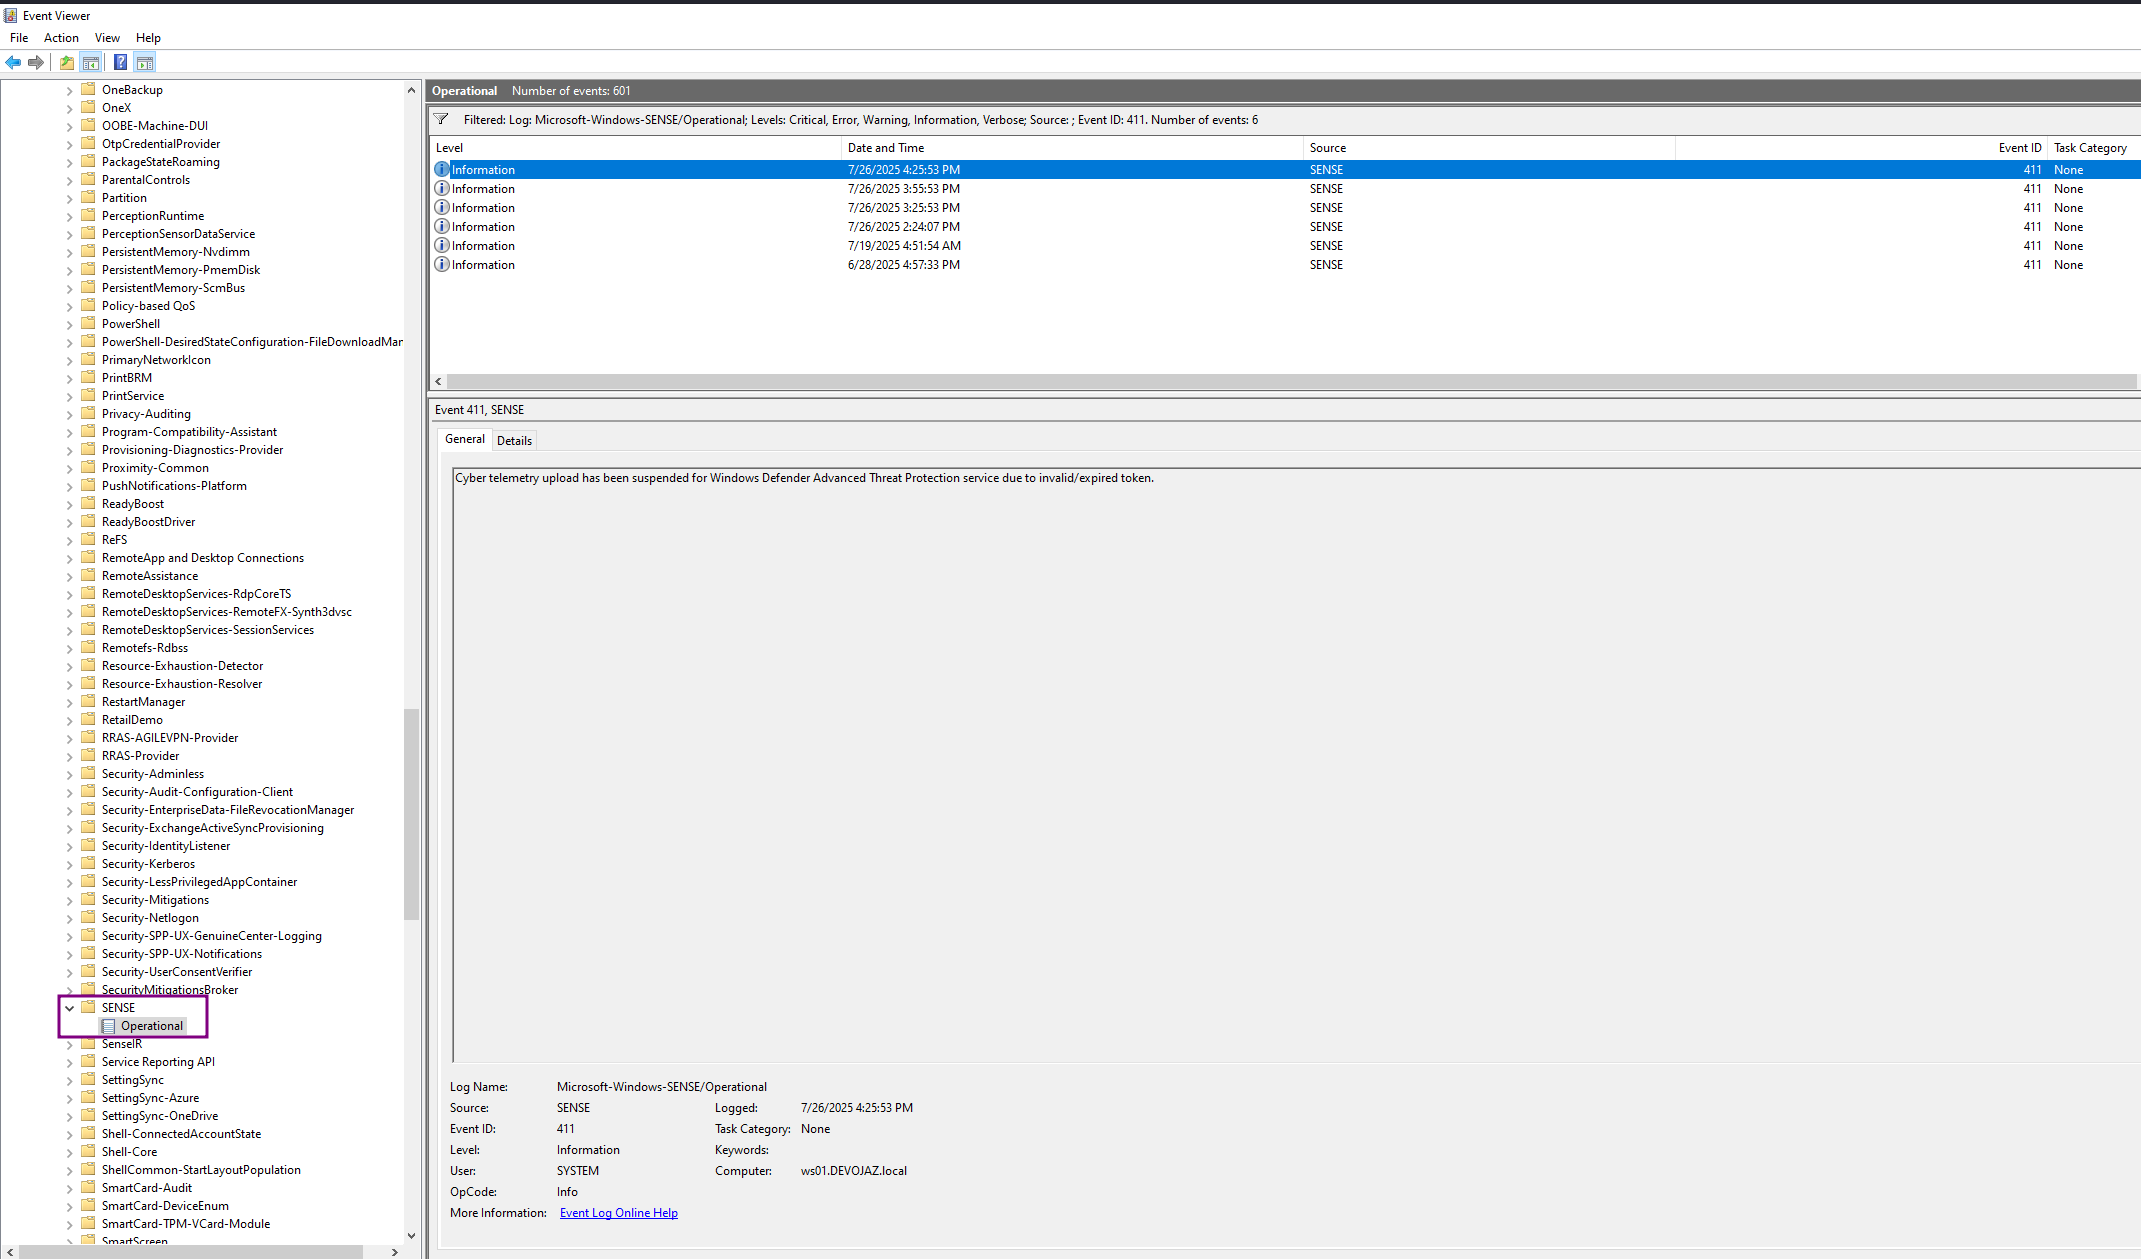Expand the PrintService tree node
This screenshot has width=2141, height=1259.
click(69, 396)
